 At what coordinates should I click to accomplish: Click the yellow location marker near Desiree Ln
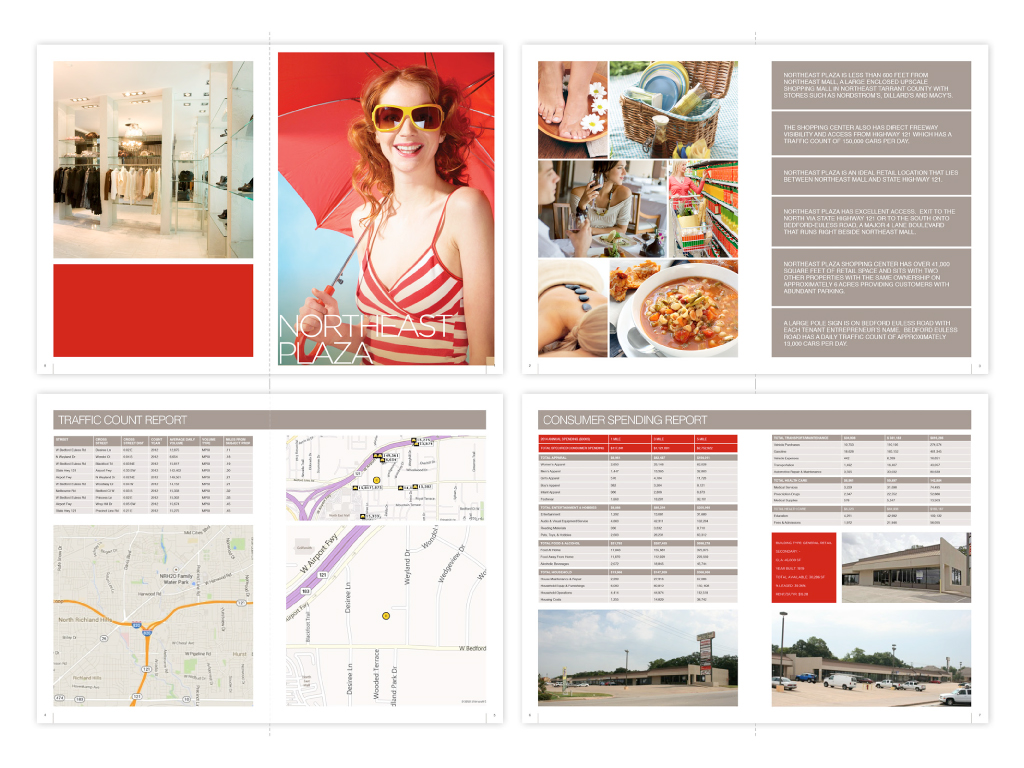(x=386, y=616)
